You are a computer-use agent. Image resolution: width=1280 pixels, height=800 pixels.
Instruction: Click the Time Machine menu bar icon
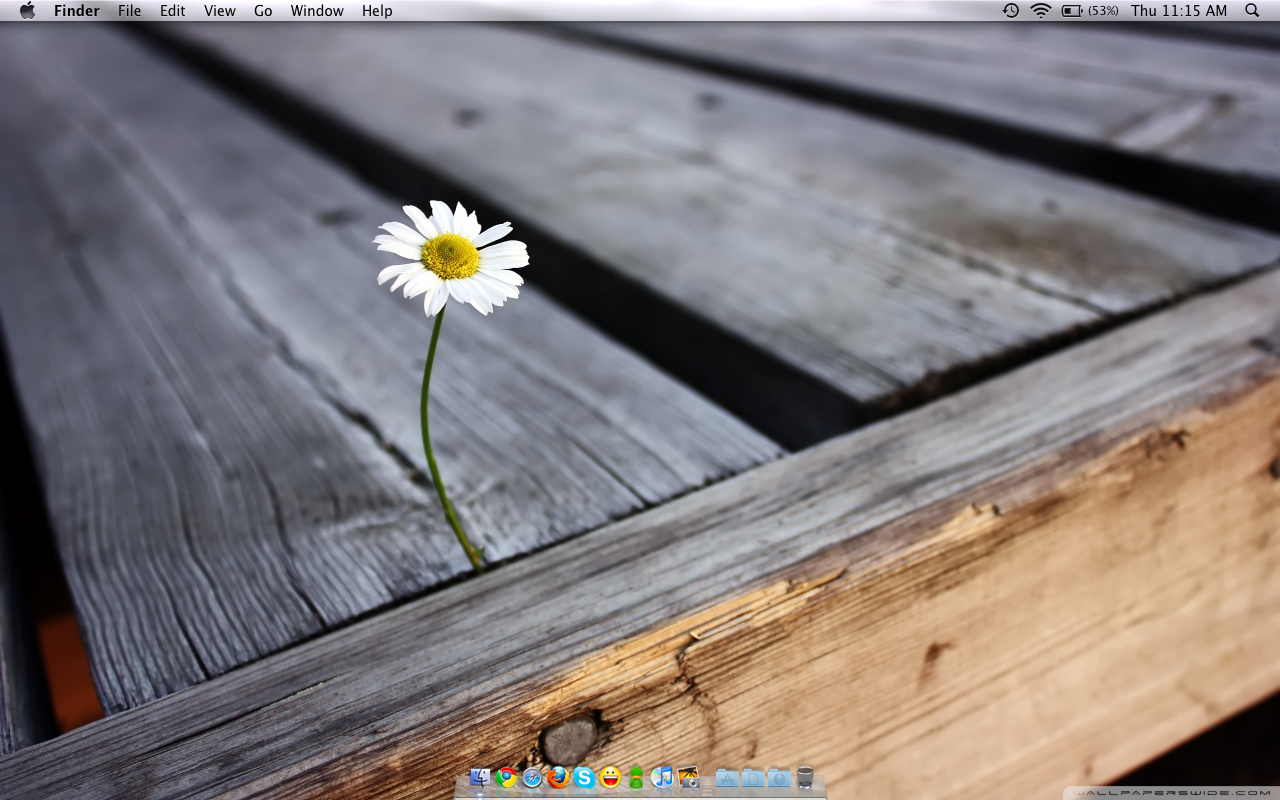coord(1011,10)
